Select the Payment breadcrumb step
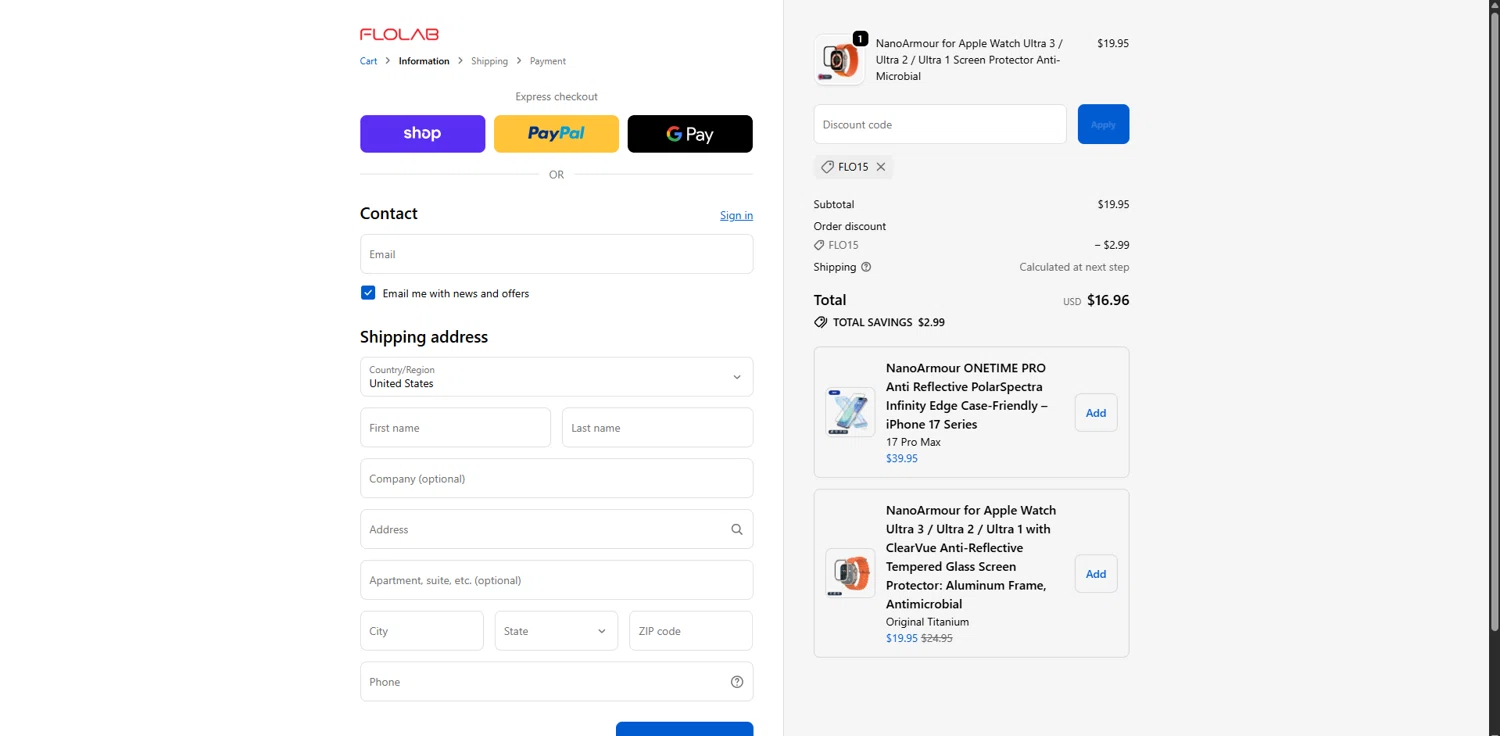 point(548,61)
